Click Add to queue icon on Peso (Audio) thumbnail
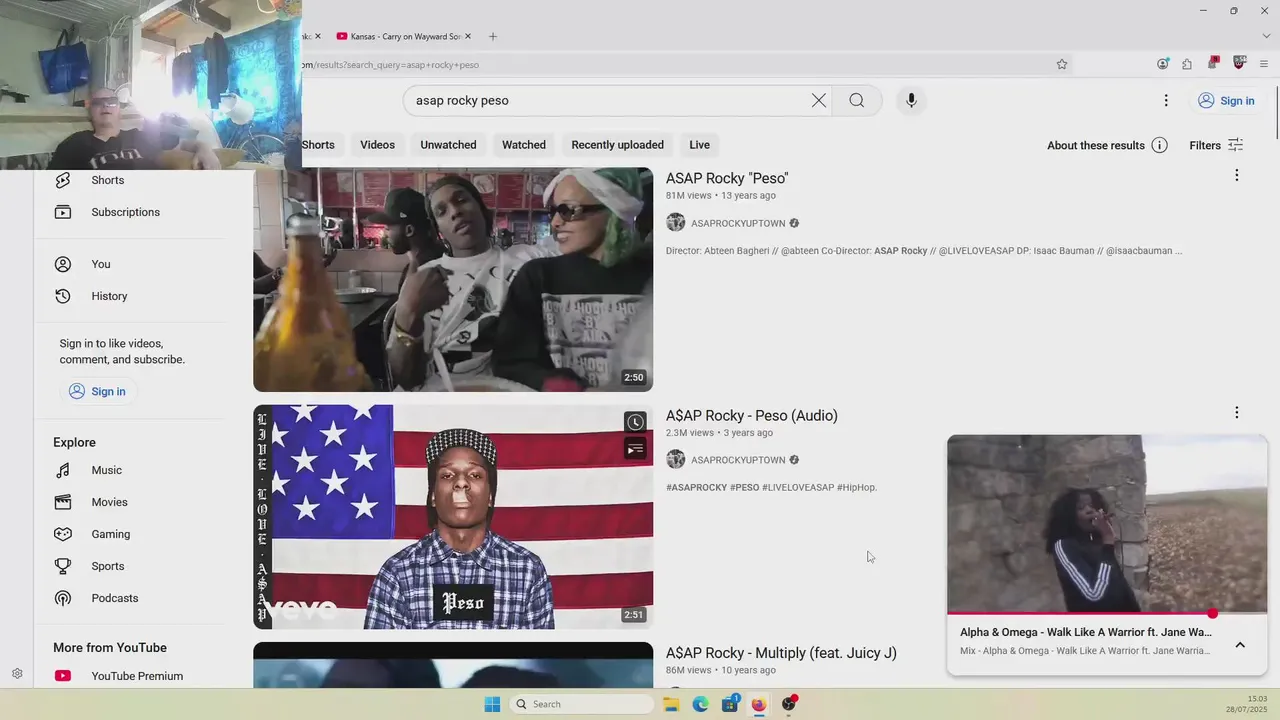 (x=635, y=449)
